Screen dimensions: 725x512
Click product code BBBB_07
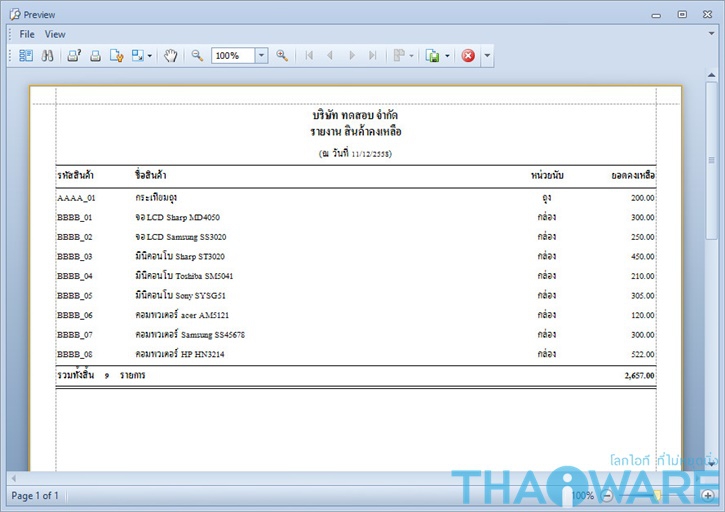[75, 334]
